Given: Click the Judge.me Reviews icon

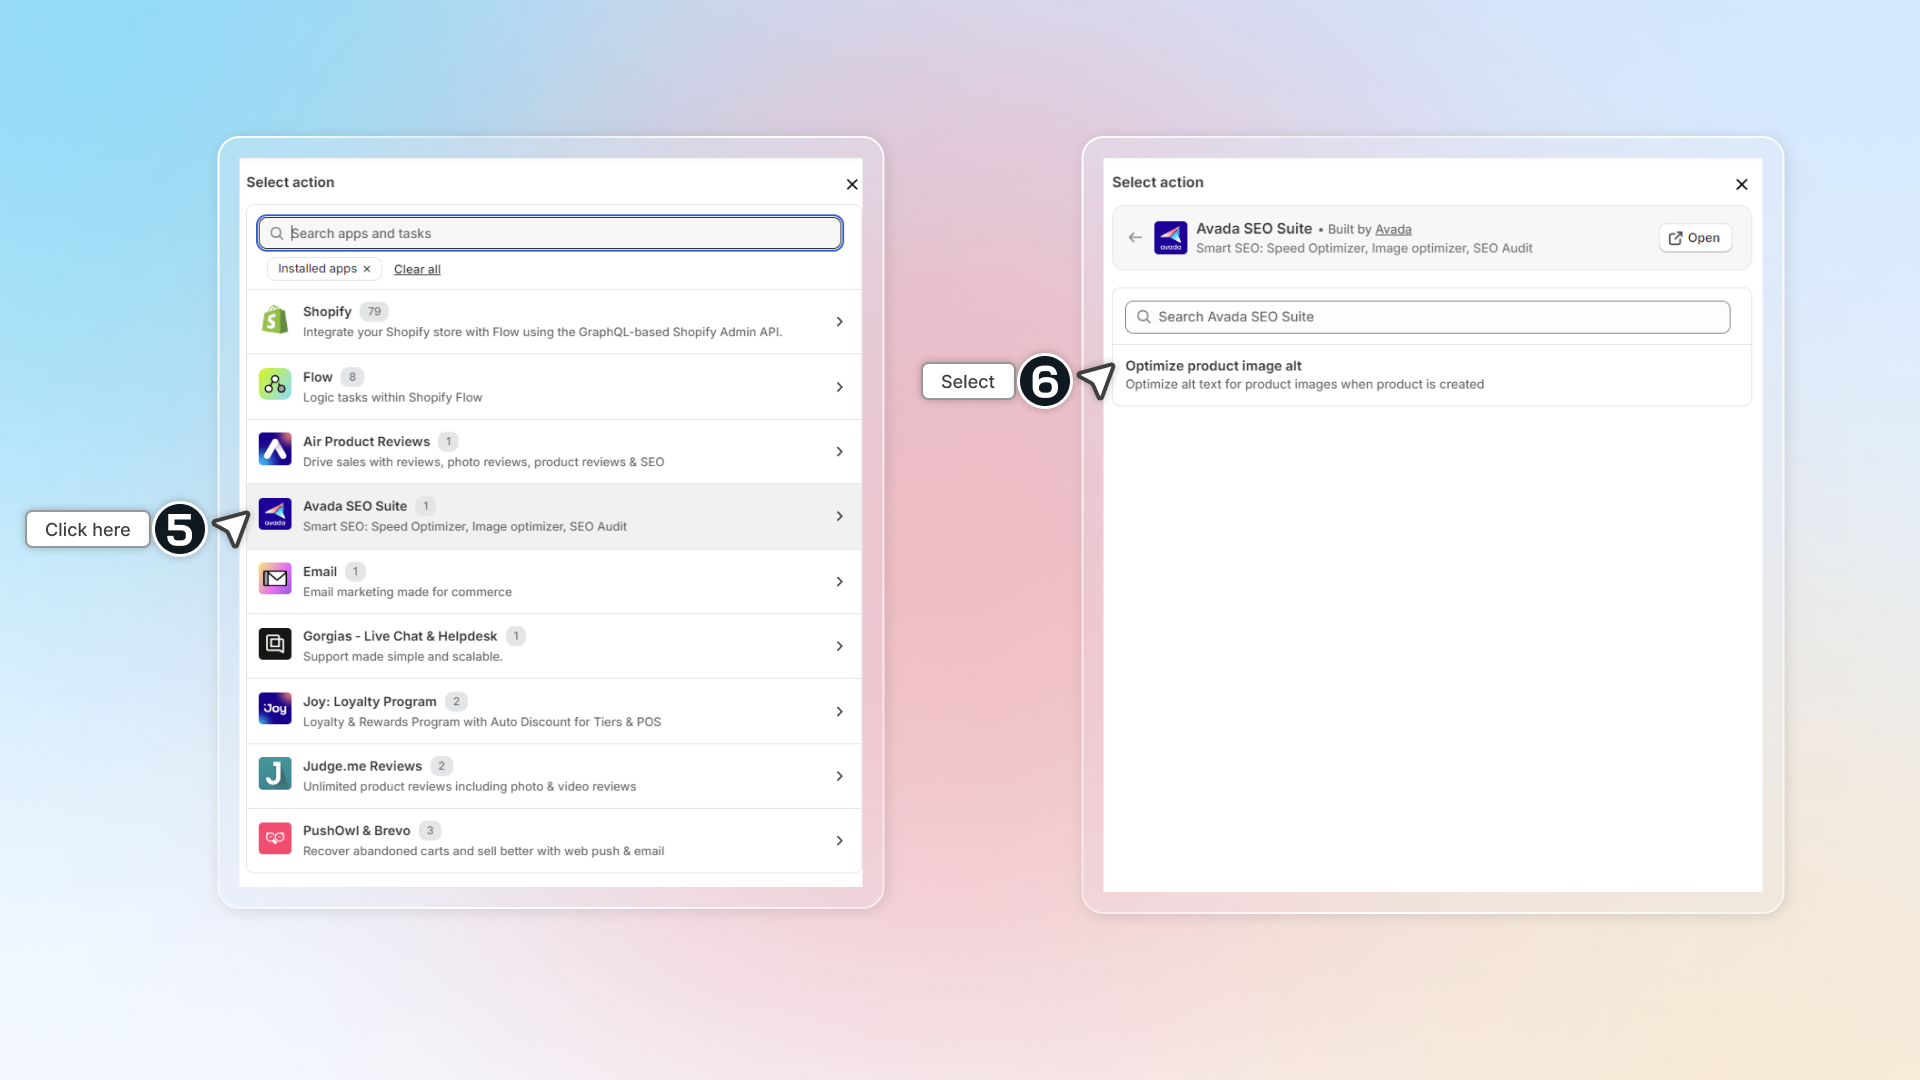Looking at the screenshot, I should [275, 774].
